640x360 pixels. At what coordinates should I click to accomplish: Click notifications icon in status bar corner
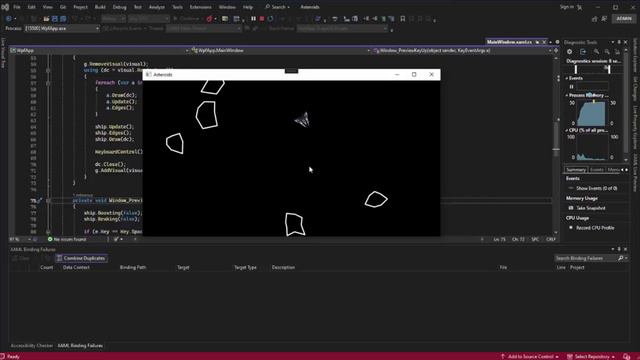pyautogui.click(x=627, y=357)
